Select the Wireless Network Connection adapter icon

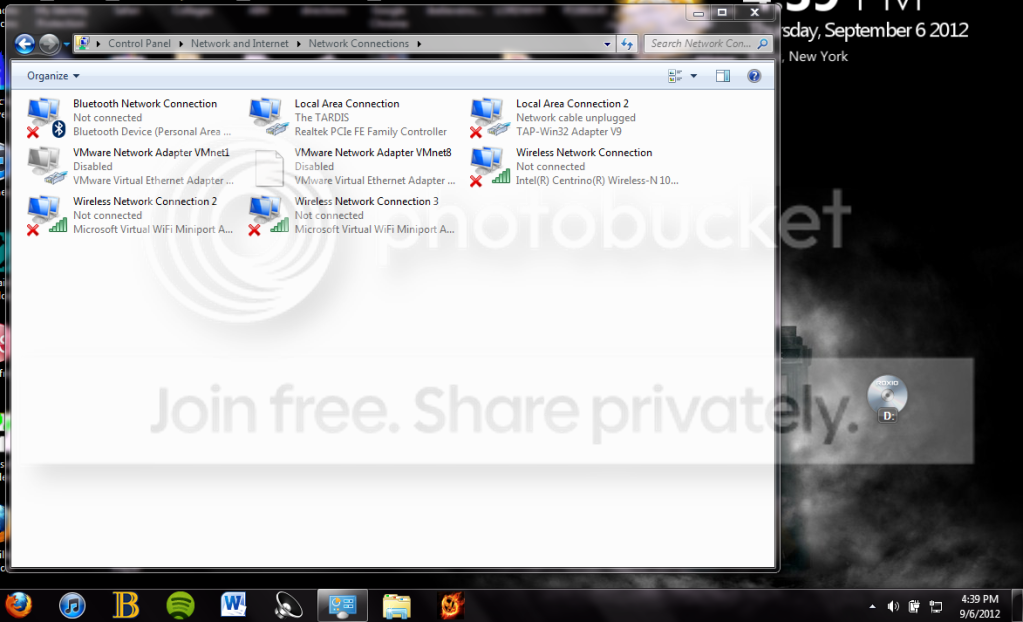[489, 167]
